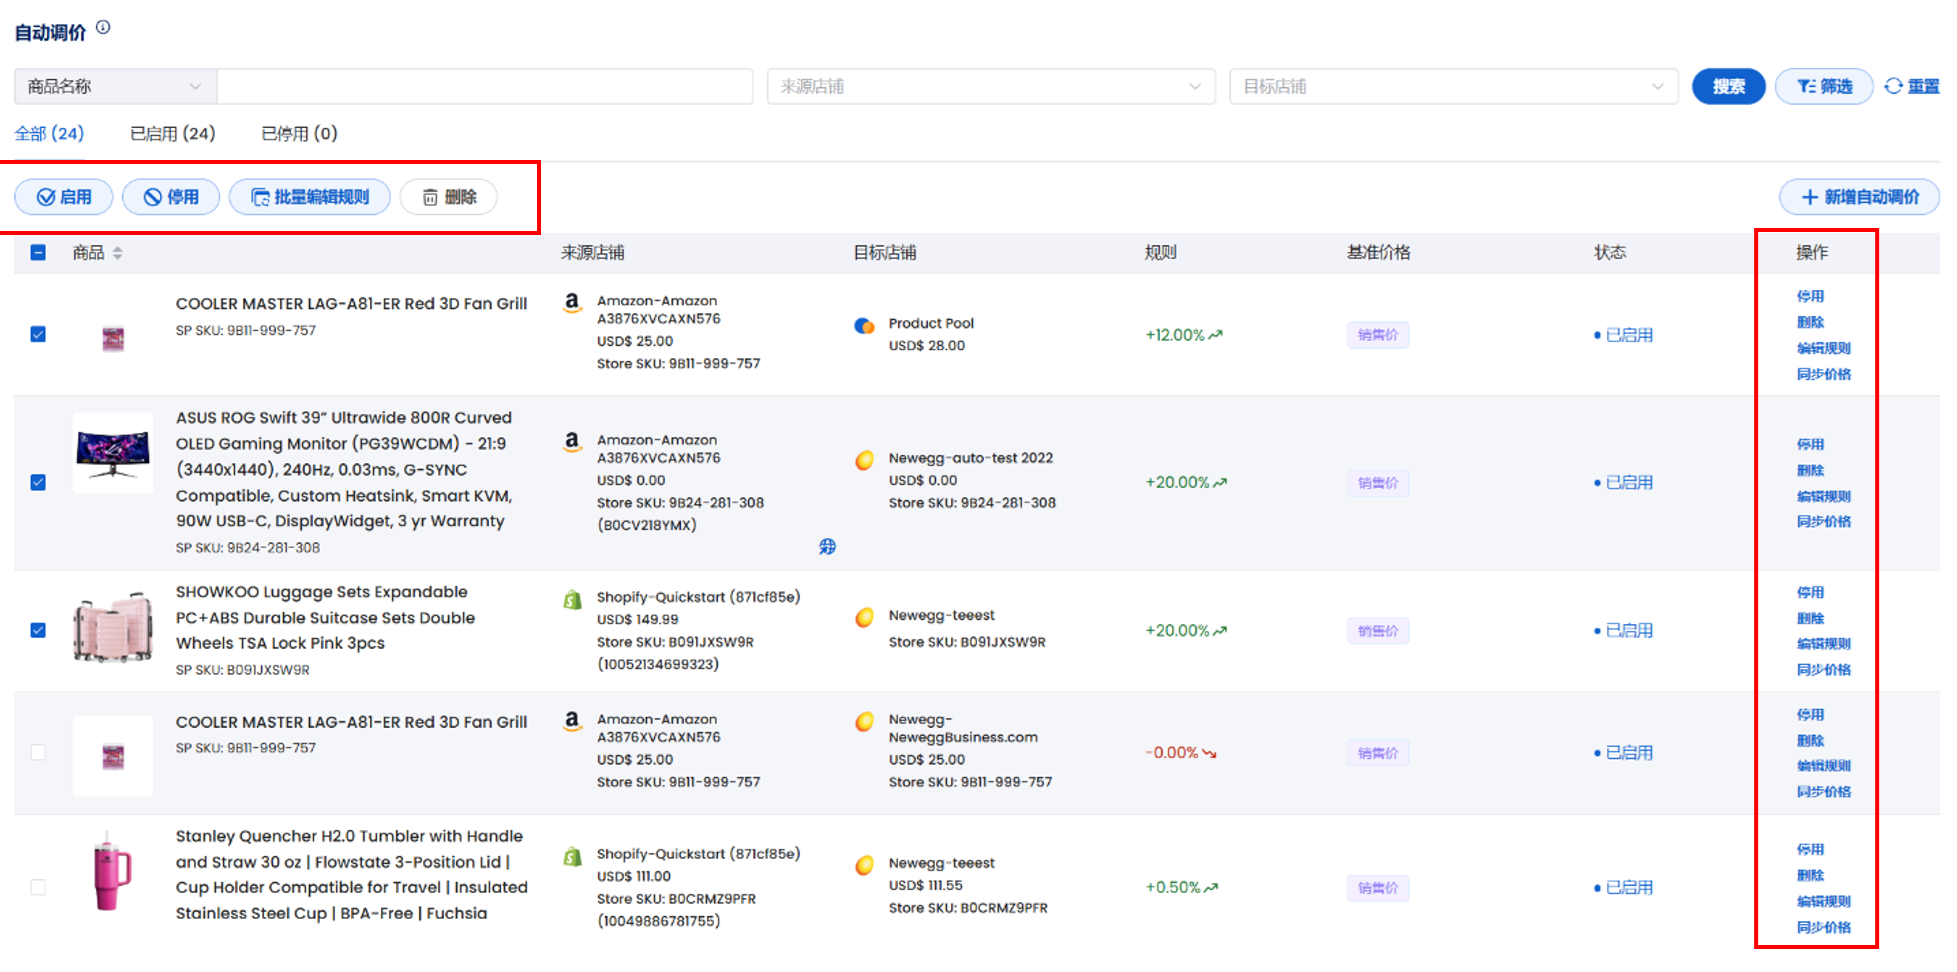1957x972 pixels.
Task: Click the downward trend arrow next to -0.00%
Action: click(1209, 753)
